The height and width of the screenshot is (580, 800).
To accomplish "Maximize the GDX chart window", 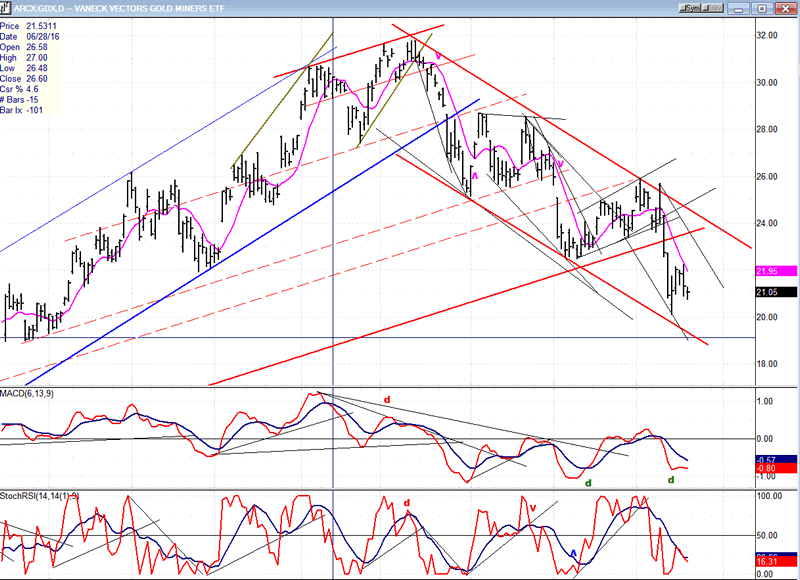I will tap(762, 8).
